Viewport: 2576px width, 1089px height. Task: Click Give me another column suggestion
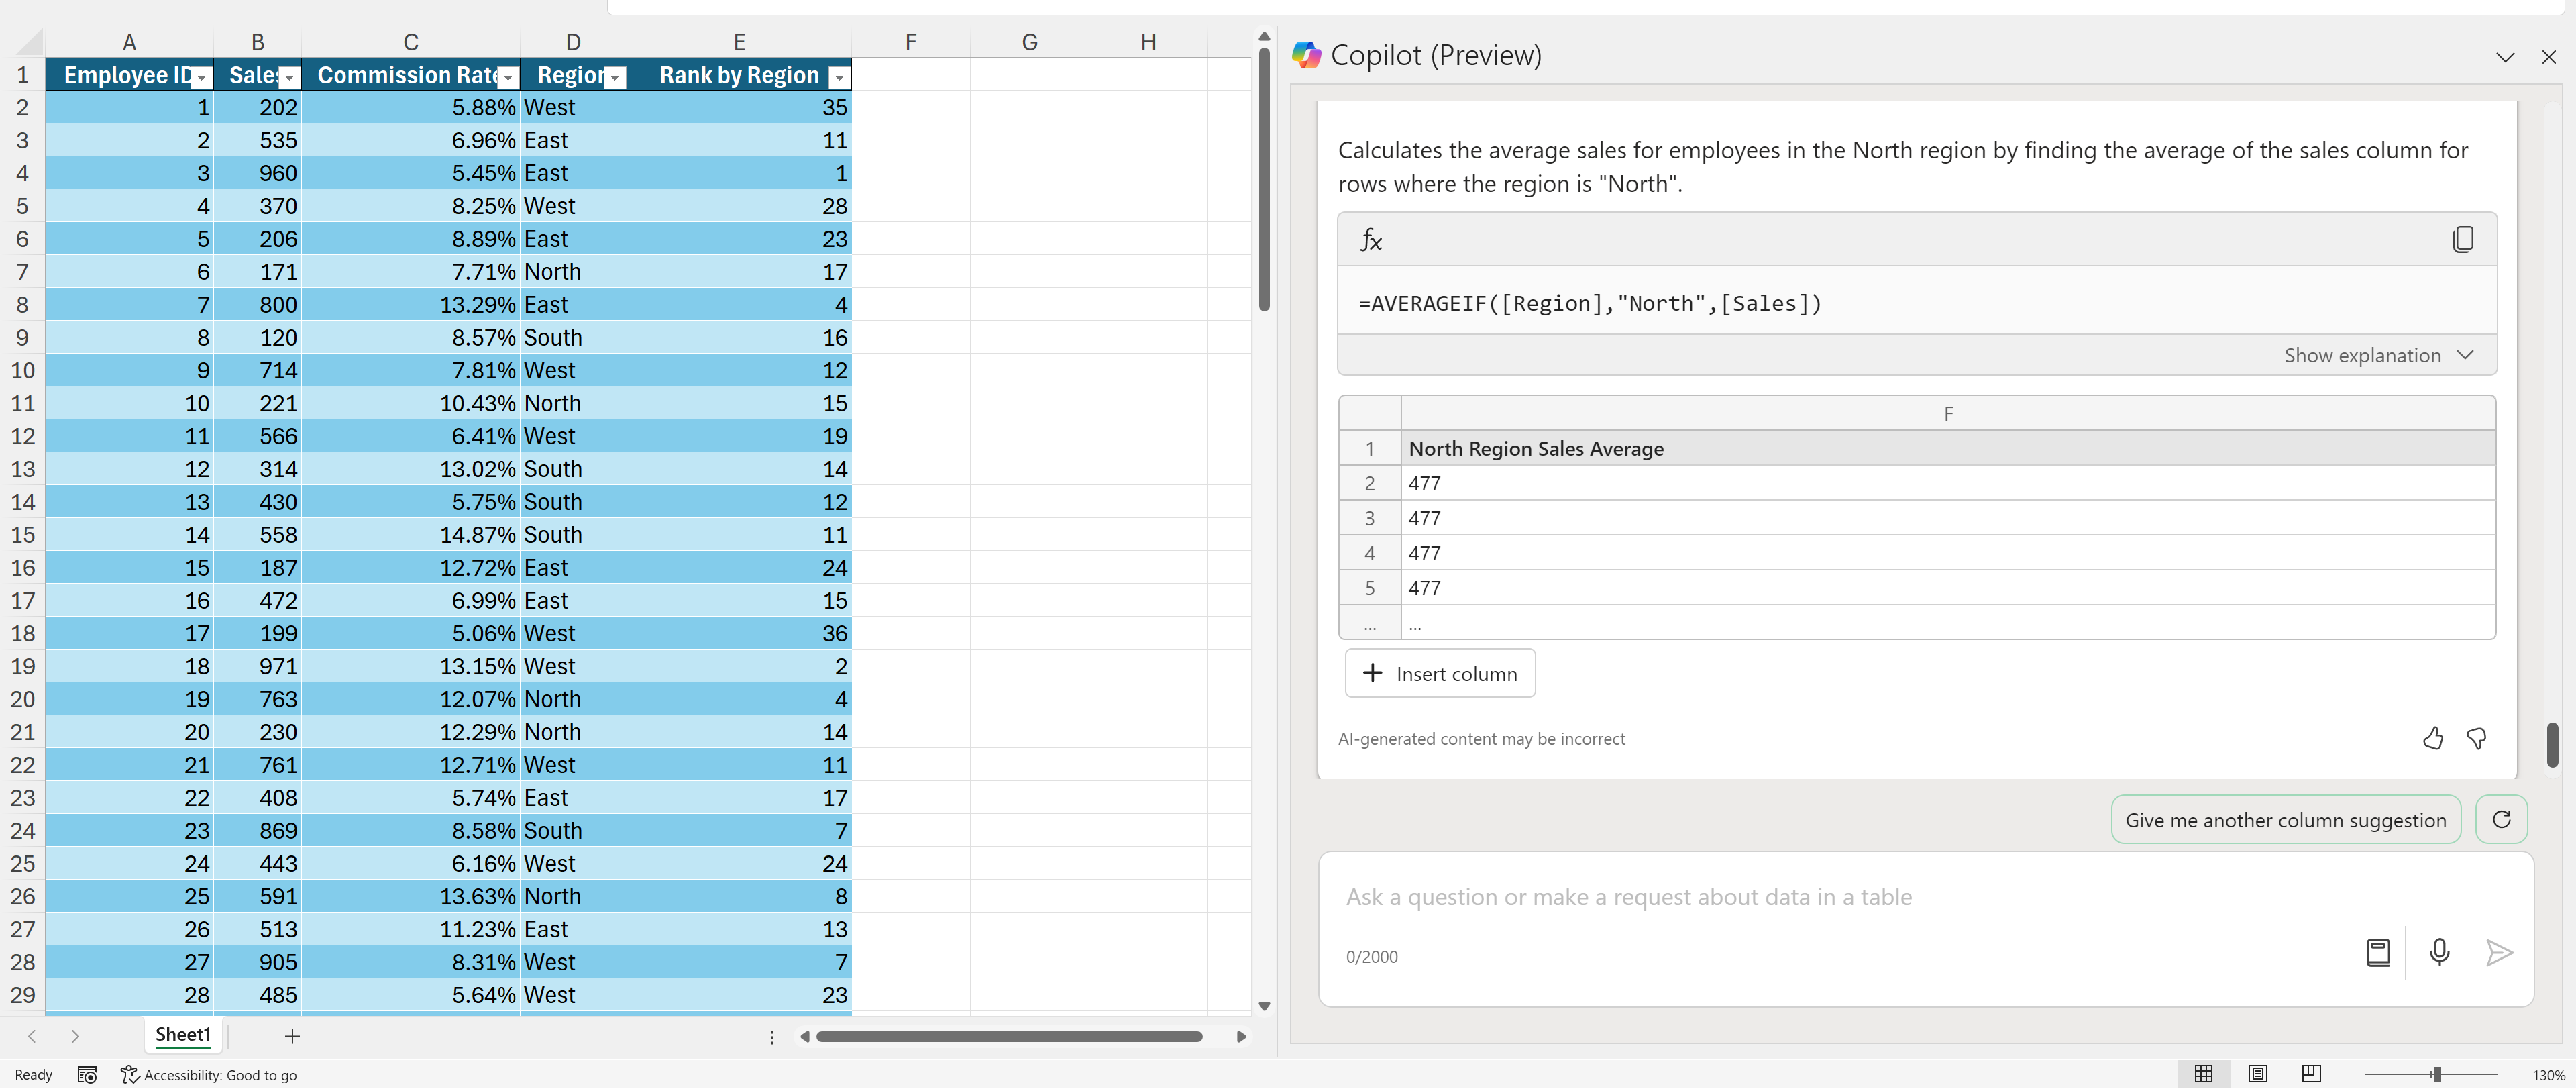pyautogui.click(x=2285, y=820)
